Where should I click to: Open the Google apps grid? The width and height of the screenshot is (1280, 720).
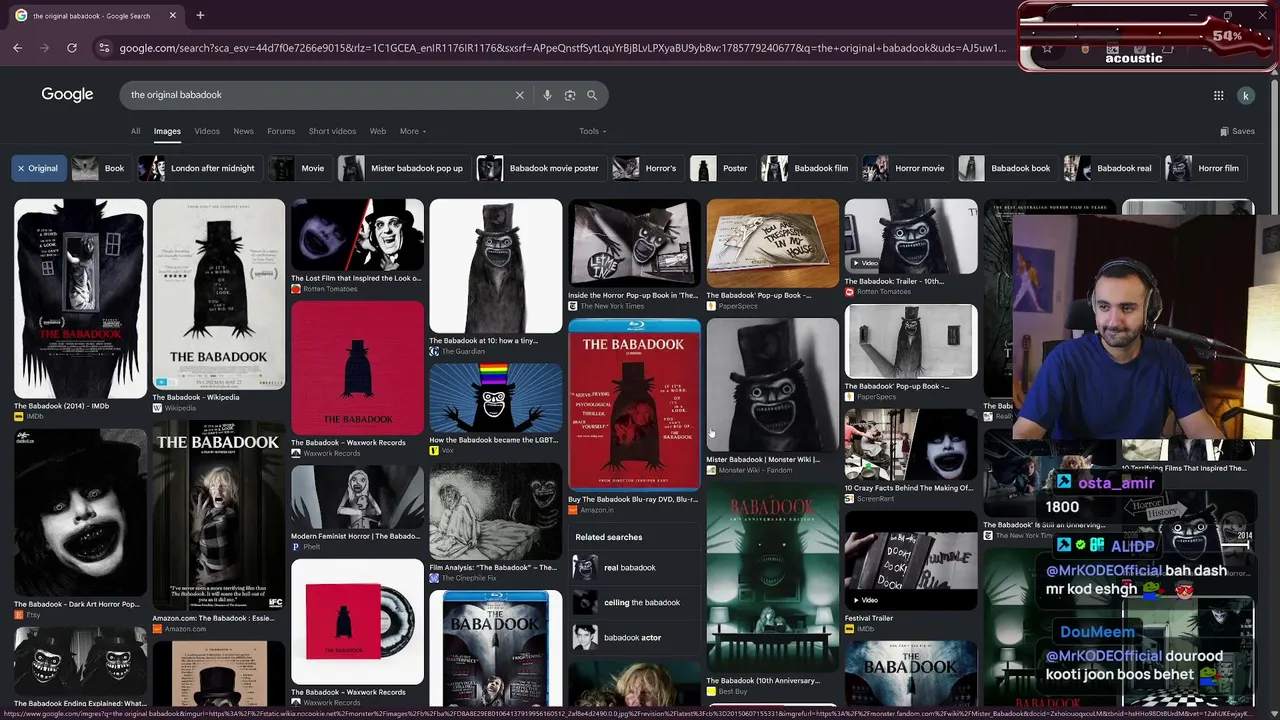tap(1218, 95)
